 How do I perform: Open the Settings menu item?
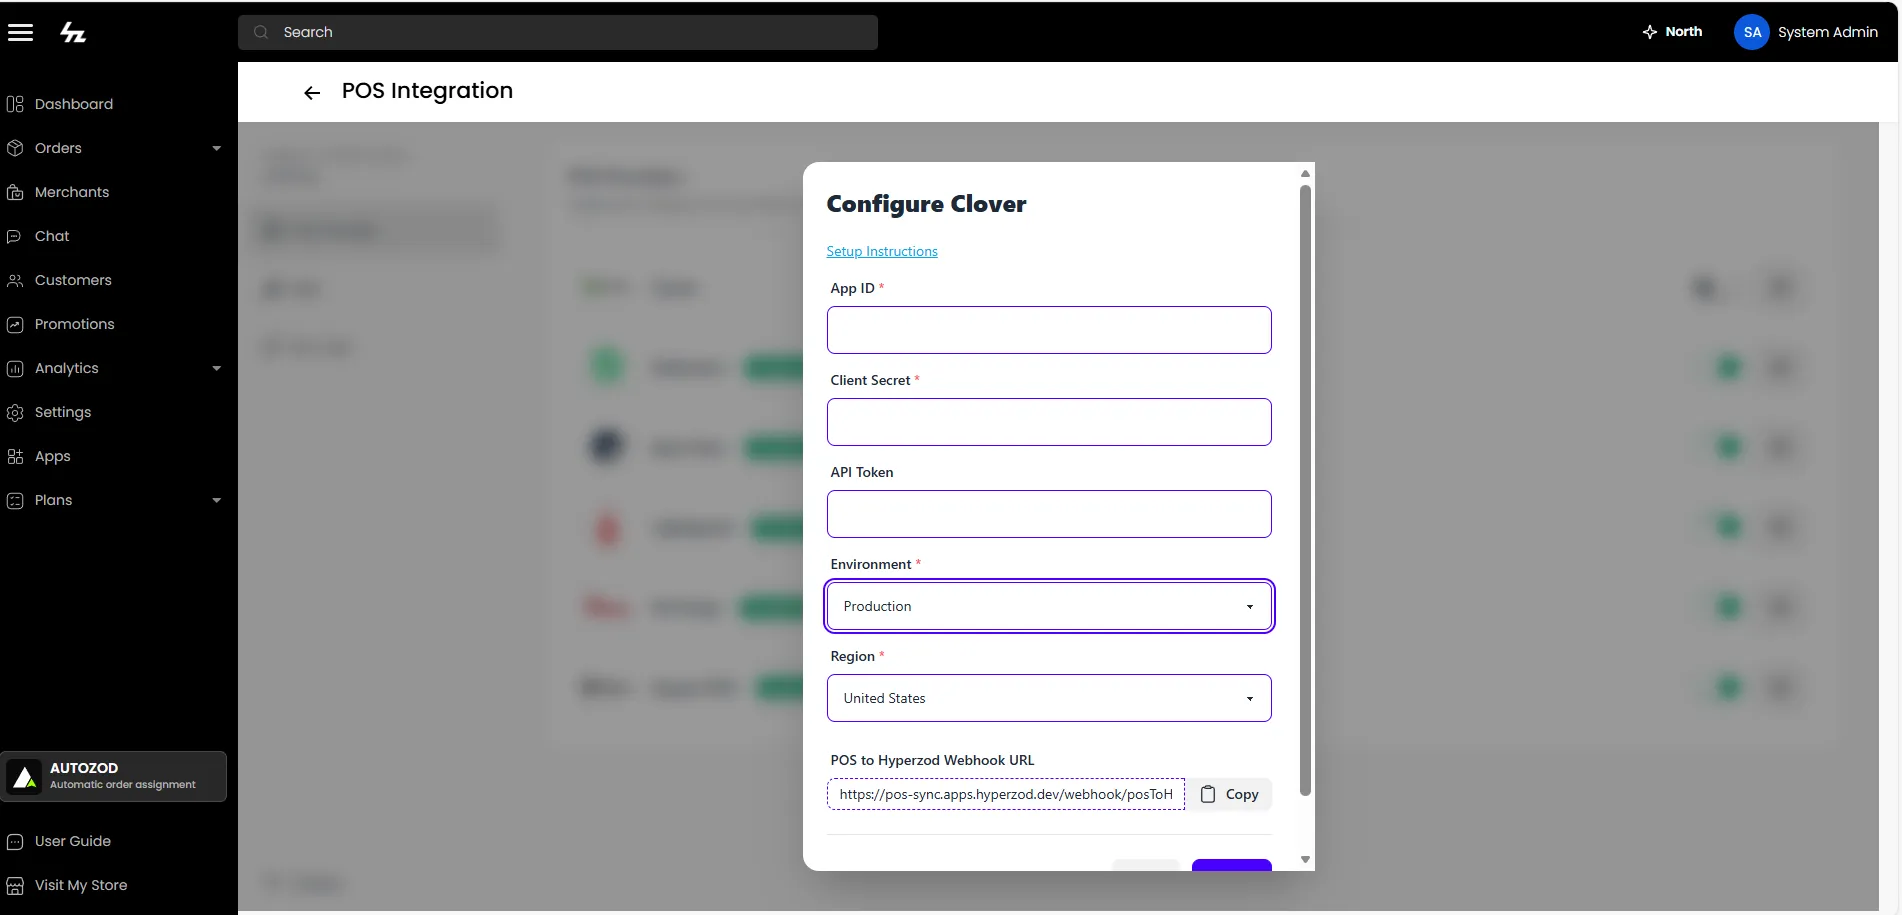pyautogui.click(x=63, y=412)
